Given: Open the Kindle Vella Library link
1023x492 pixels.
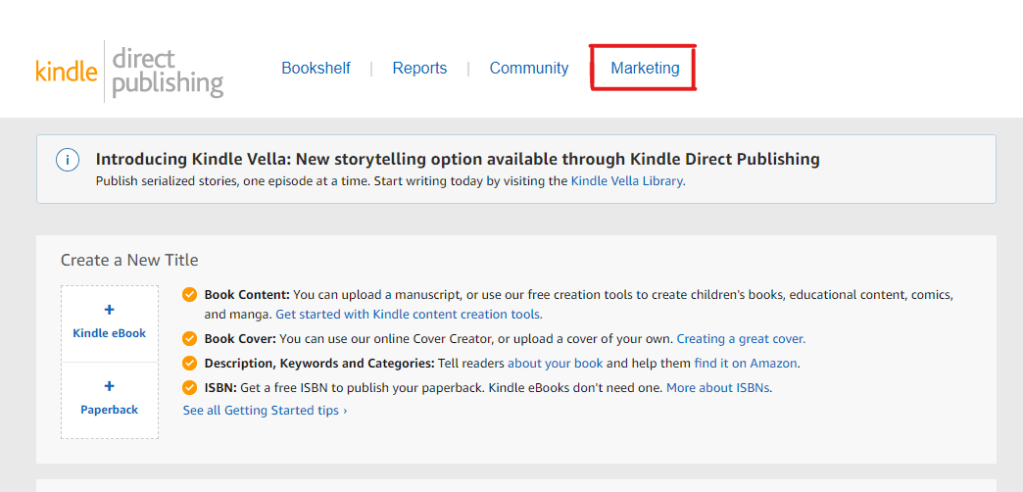Looking at the screenshot, I should coord(627,181).
